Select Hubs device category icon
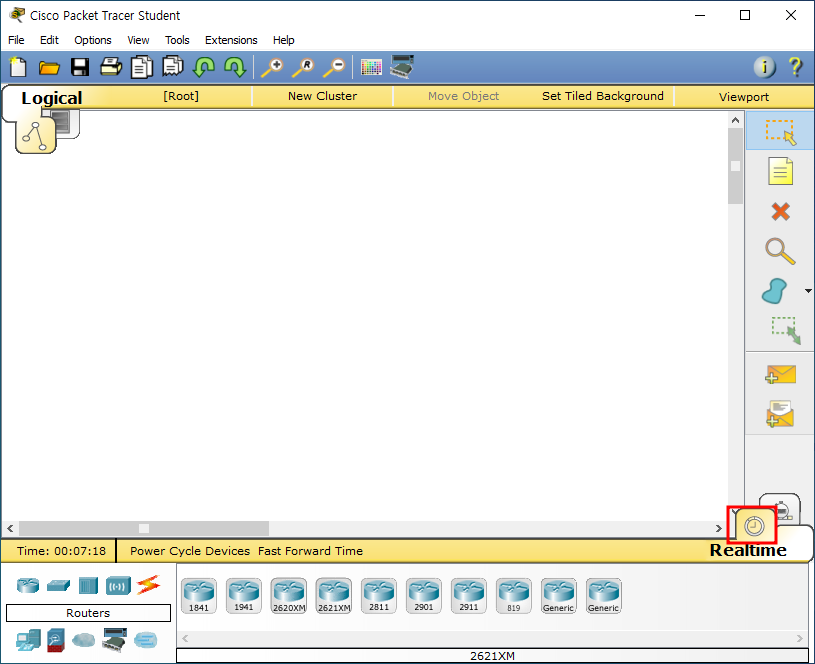This screenshot has width=815, height=664. [88, 585]
